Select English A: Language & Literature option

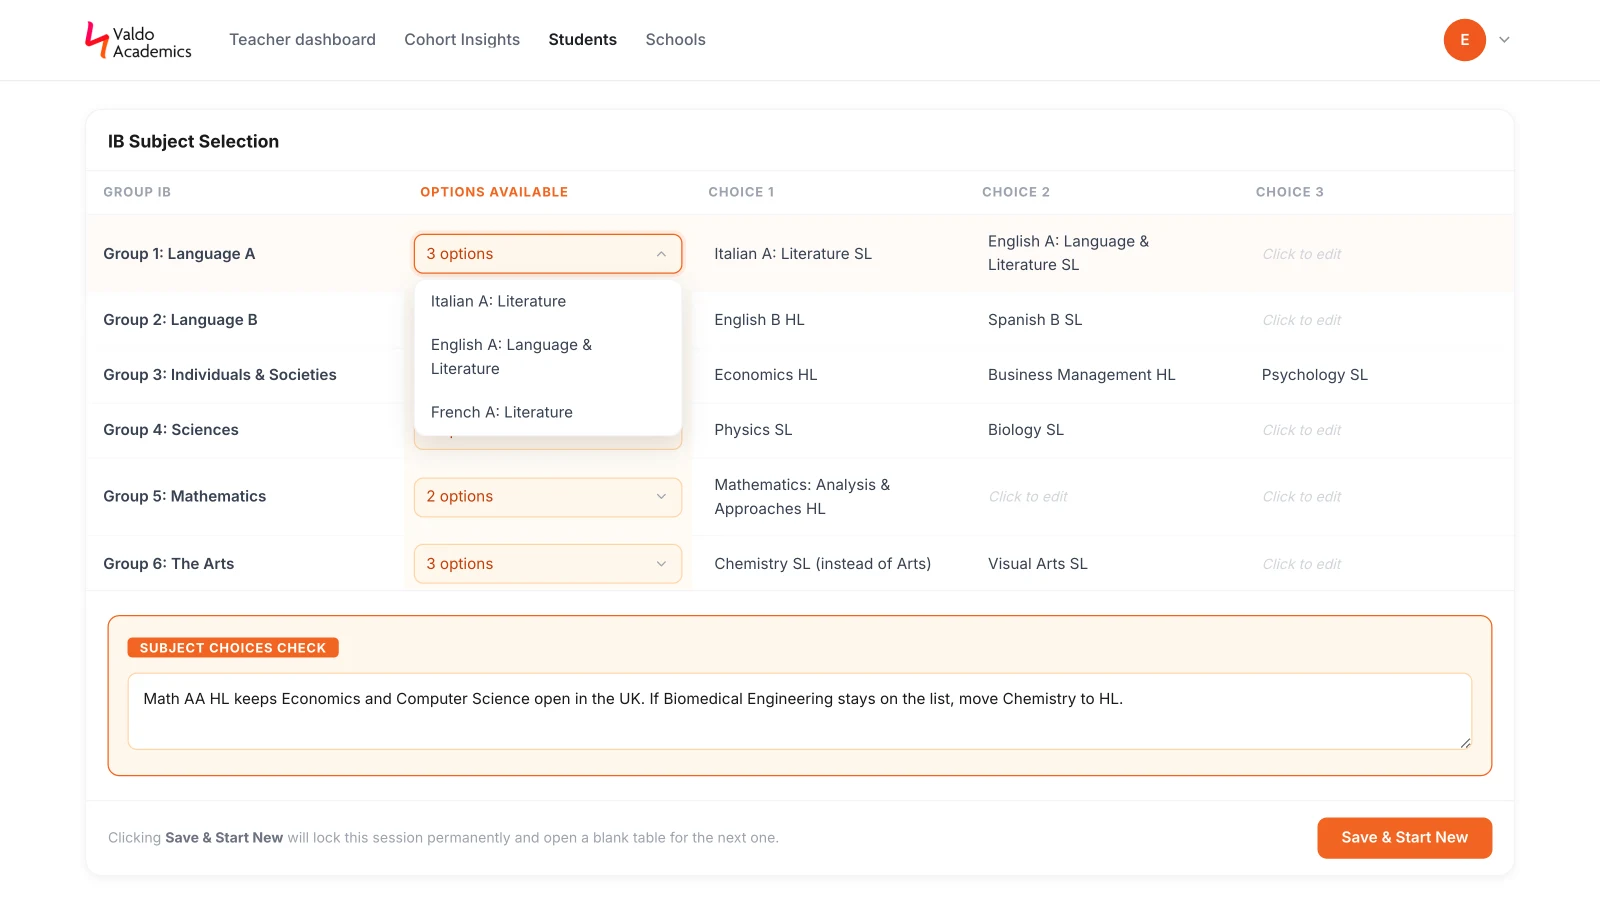point(548,357)
